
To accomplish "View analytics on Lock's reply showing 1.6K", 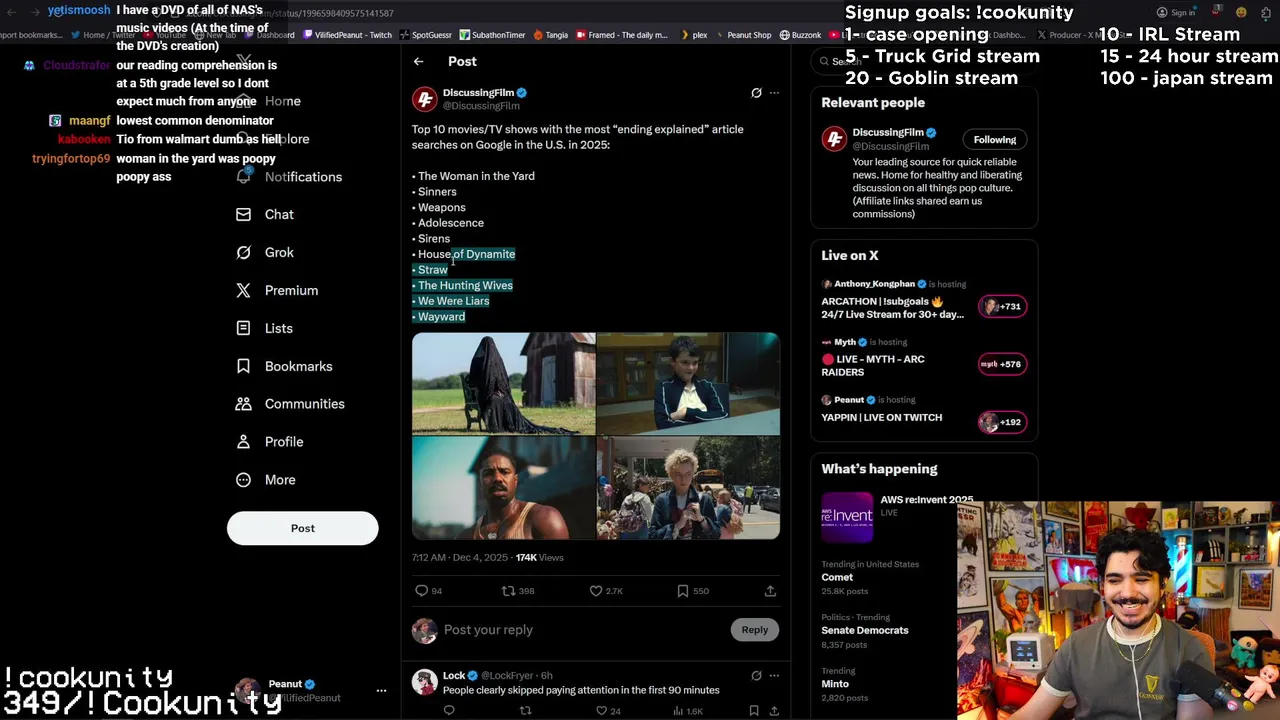I will pos(688,711).
